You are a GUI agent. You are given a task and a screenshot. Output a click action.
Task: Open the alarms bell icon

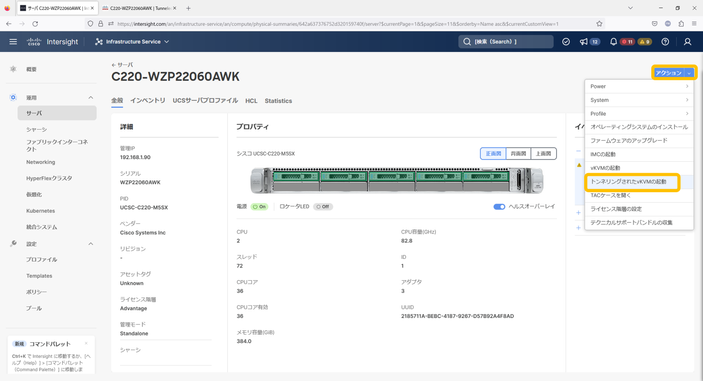click(613, 42)
